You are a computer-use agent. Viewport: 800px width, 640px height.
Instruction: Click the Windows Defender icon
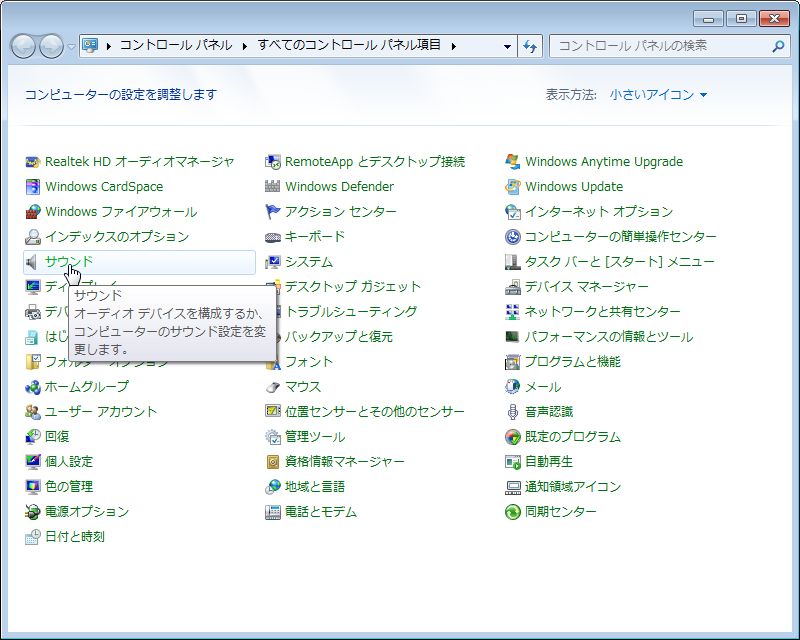[x=273, y=187]
